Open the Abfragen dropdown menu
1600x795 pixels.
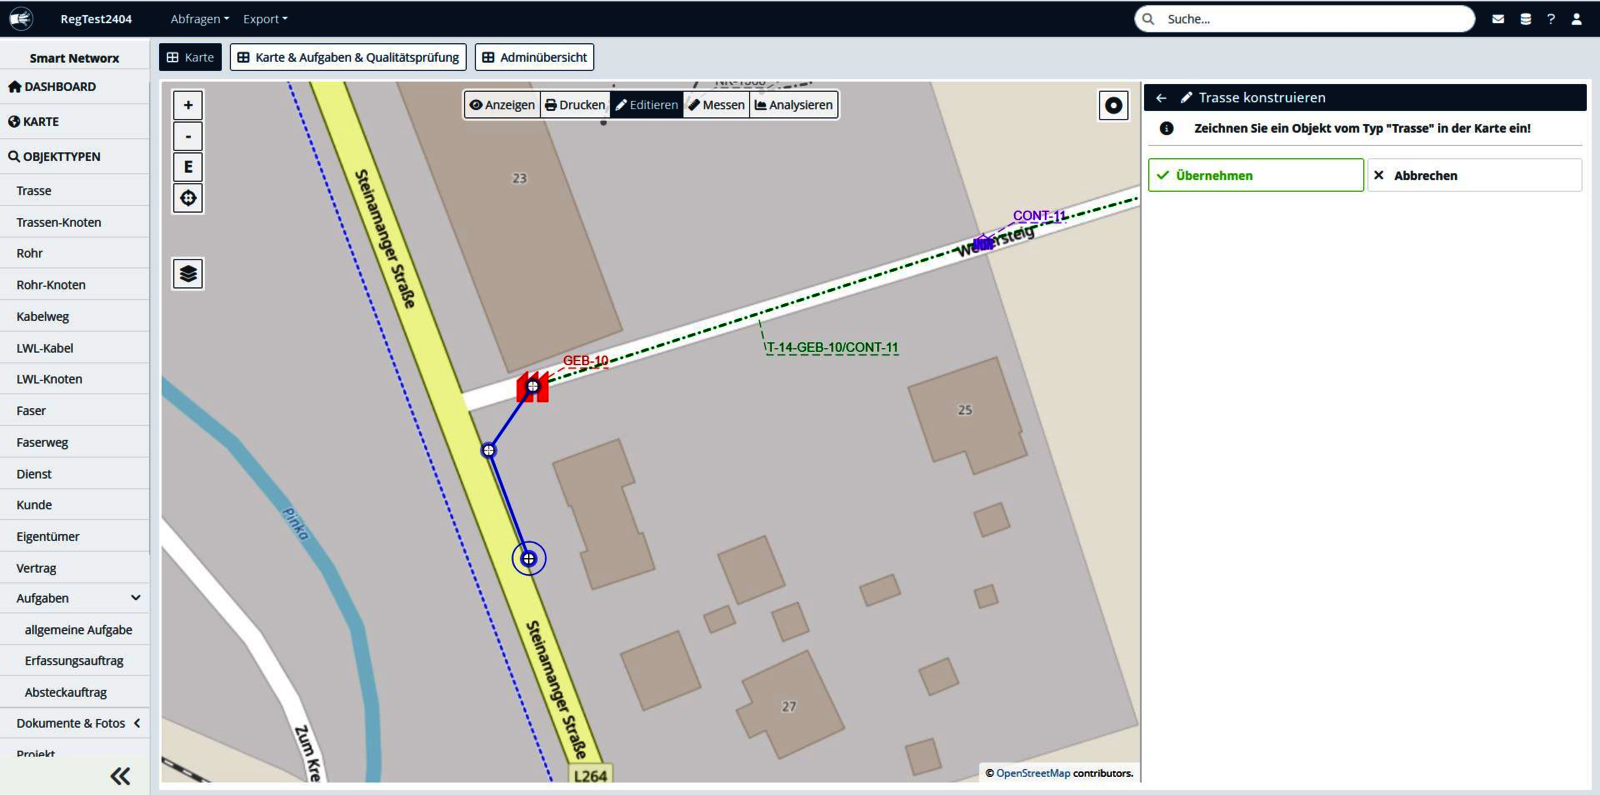(199, 19)
